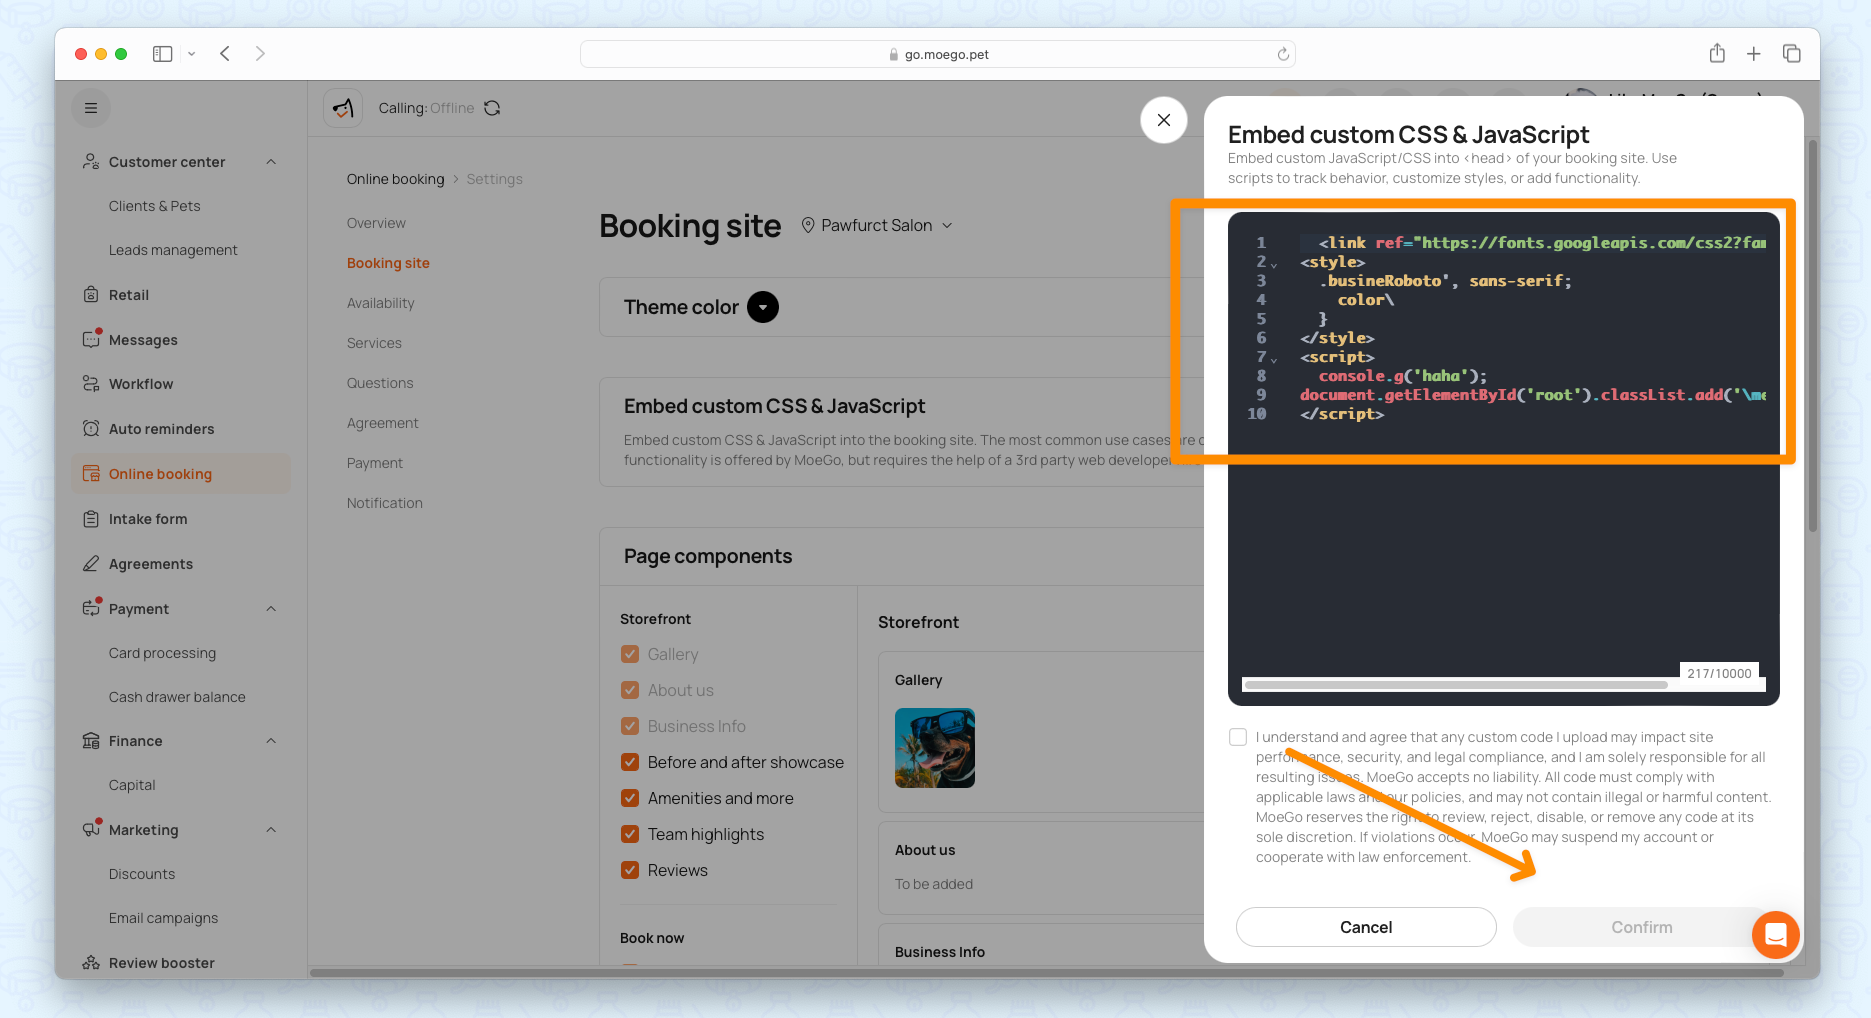Open Card processing
Viewport: 1871px width, 1018px height.
click(162, 653)
